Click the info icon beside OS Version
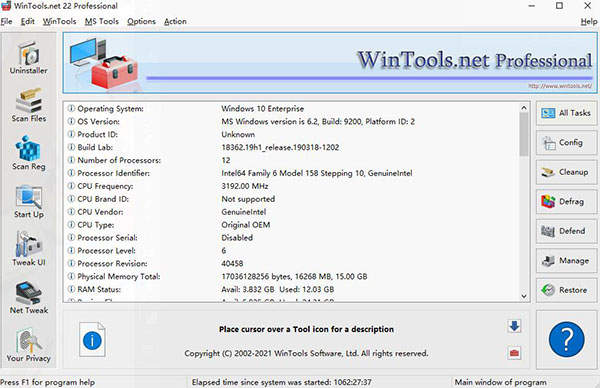Screen dimensions: 600x388 pyautogui.click(x=71, y=121)
